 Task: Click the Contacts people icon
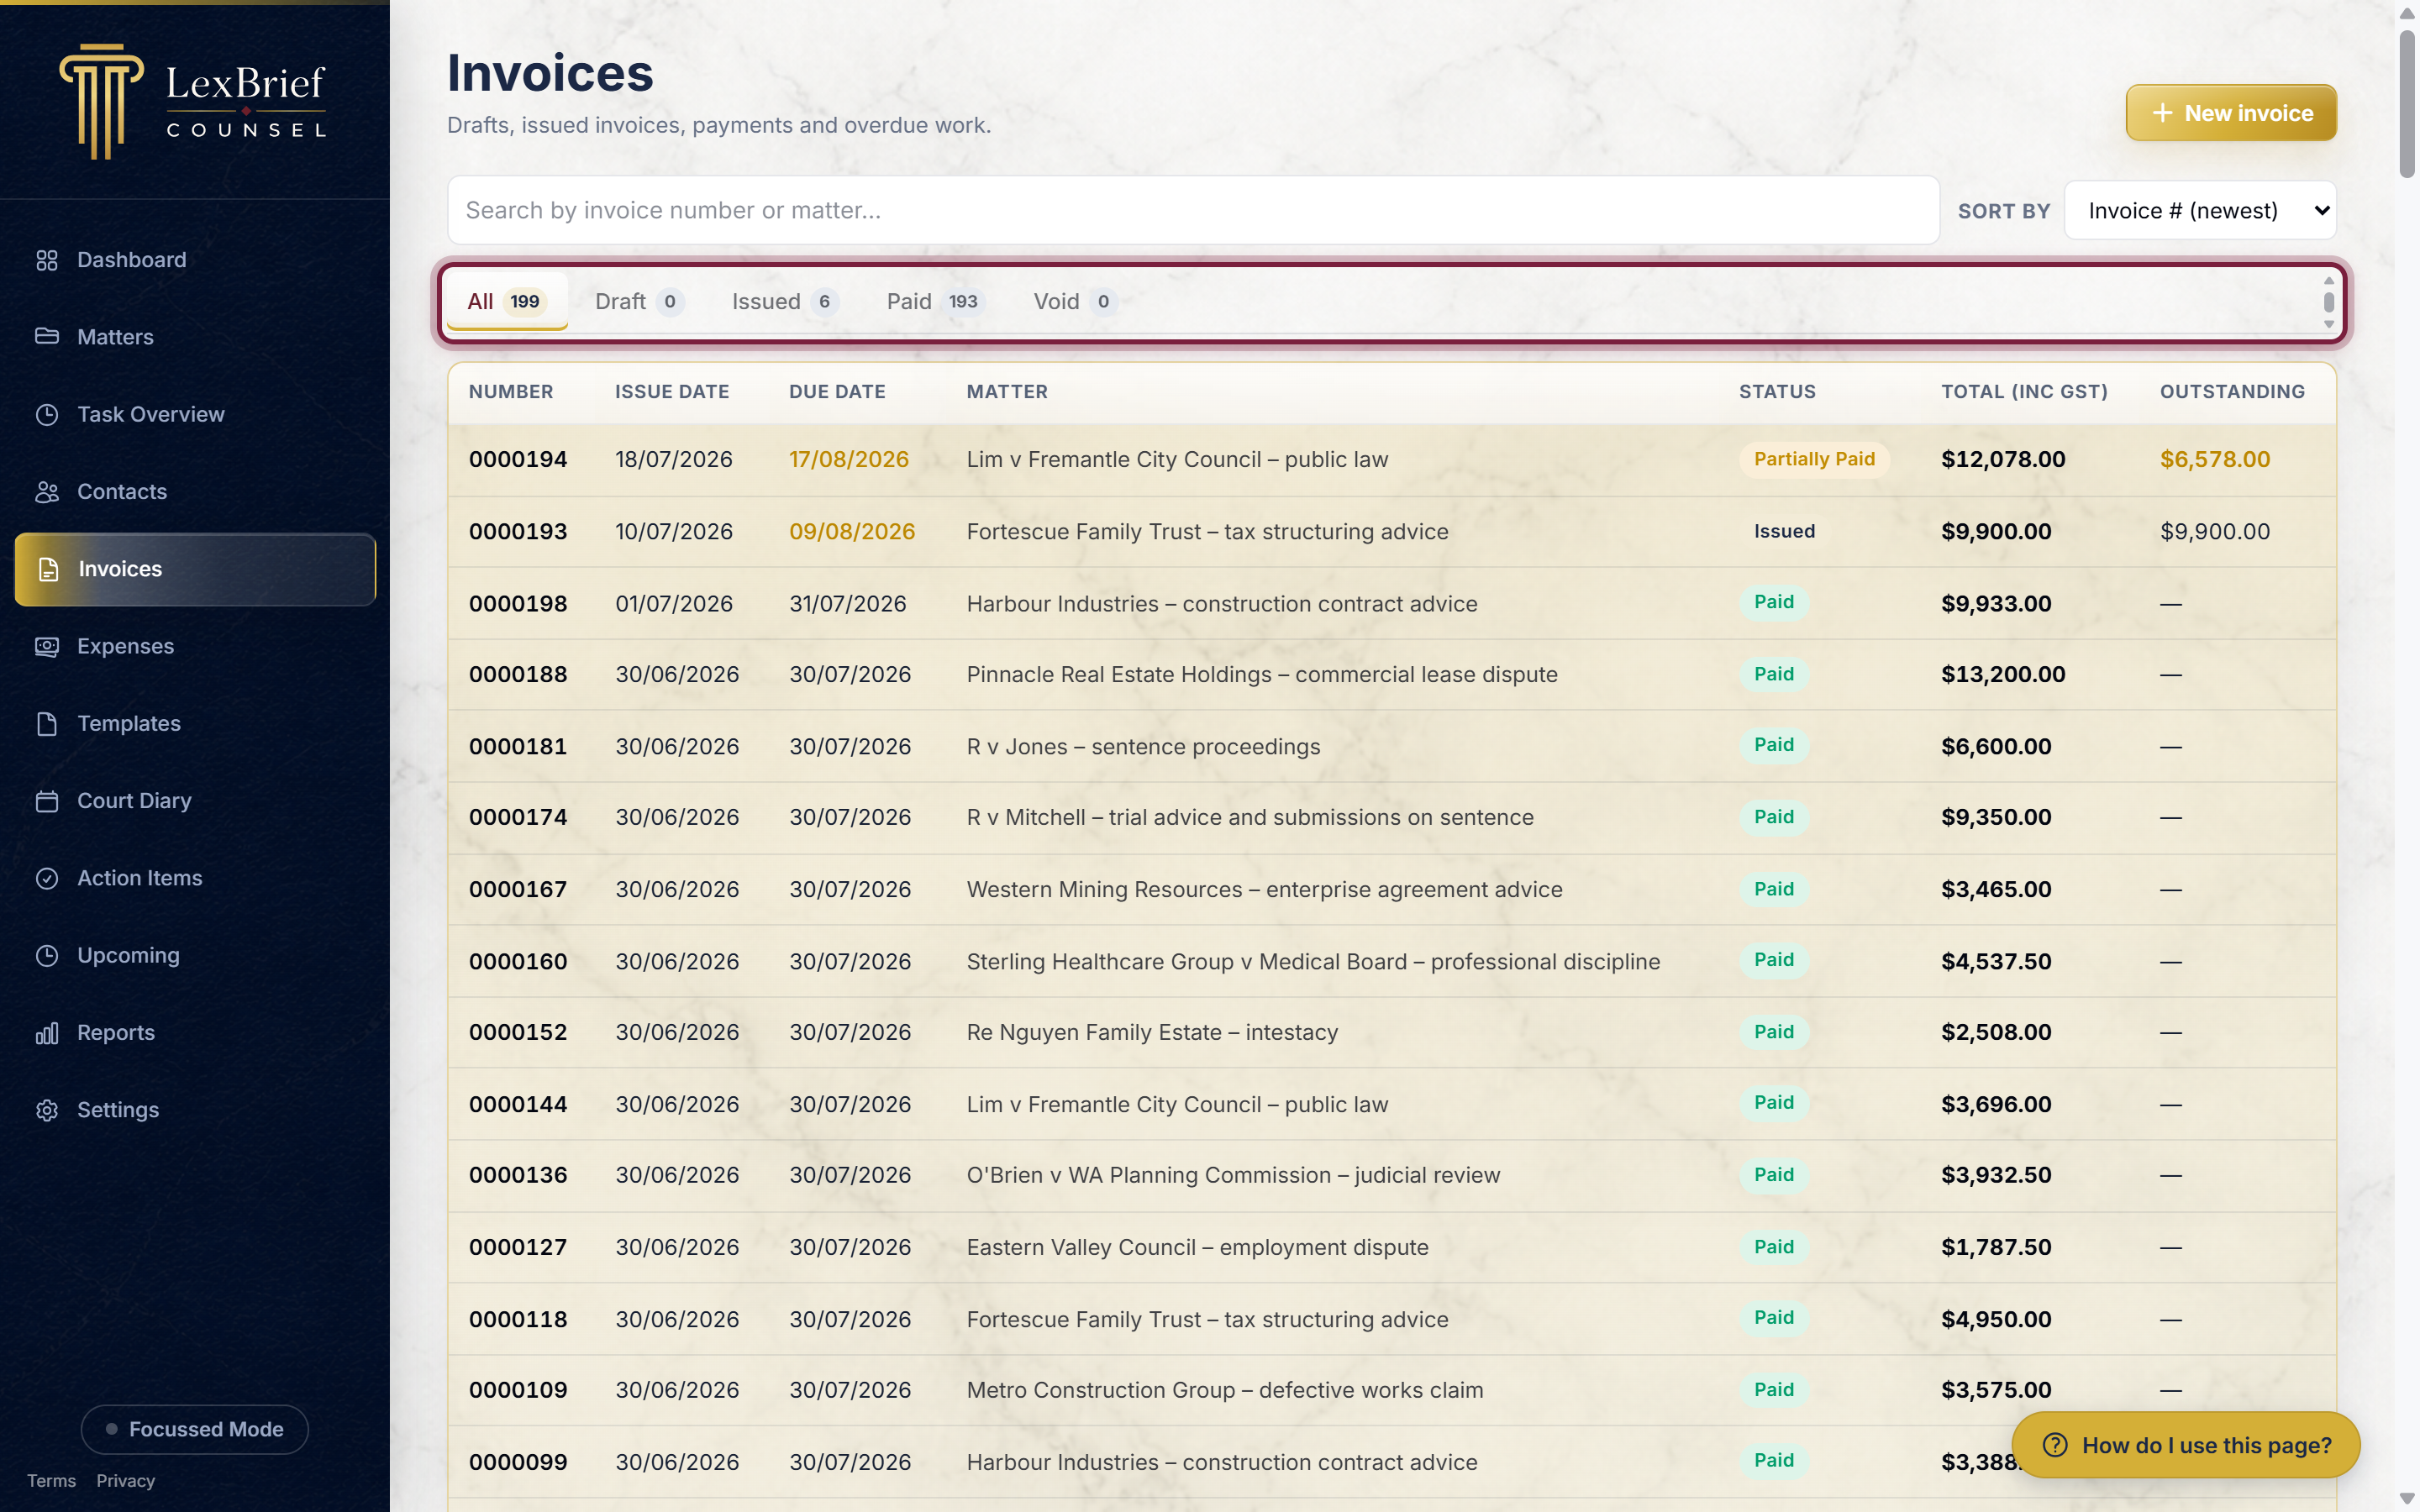click(x=47, y=492)
